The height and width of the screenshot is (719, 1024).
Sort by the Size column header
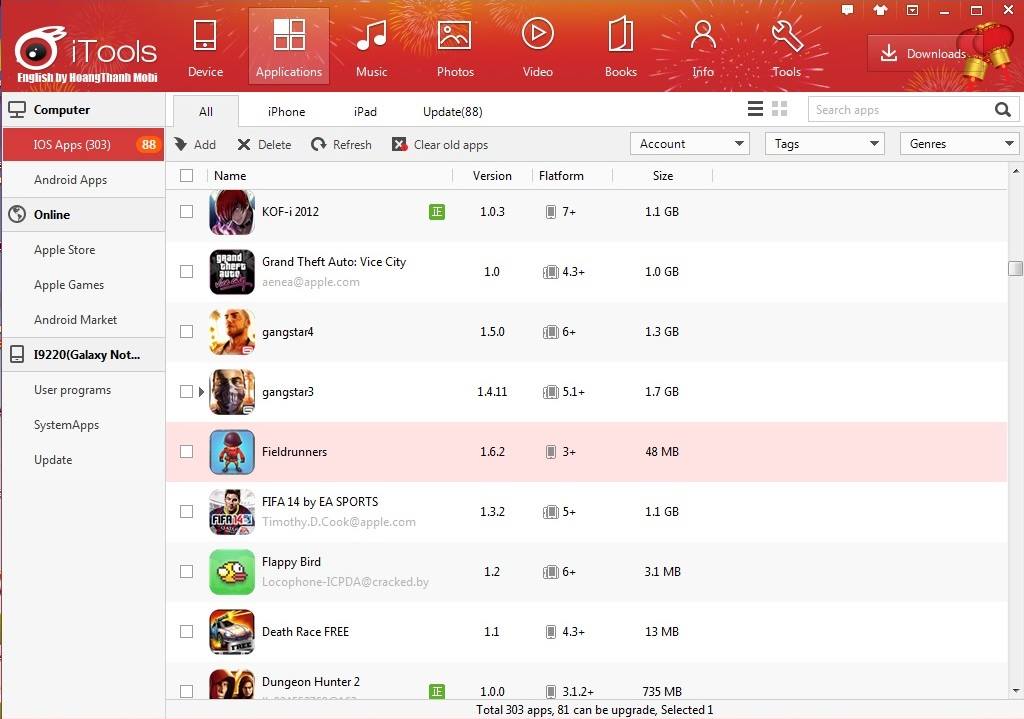(662, 176)
